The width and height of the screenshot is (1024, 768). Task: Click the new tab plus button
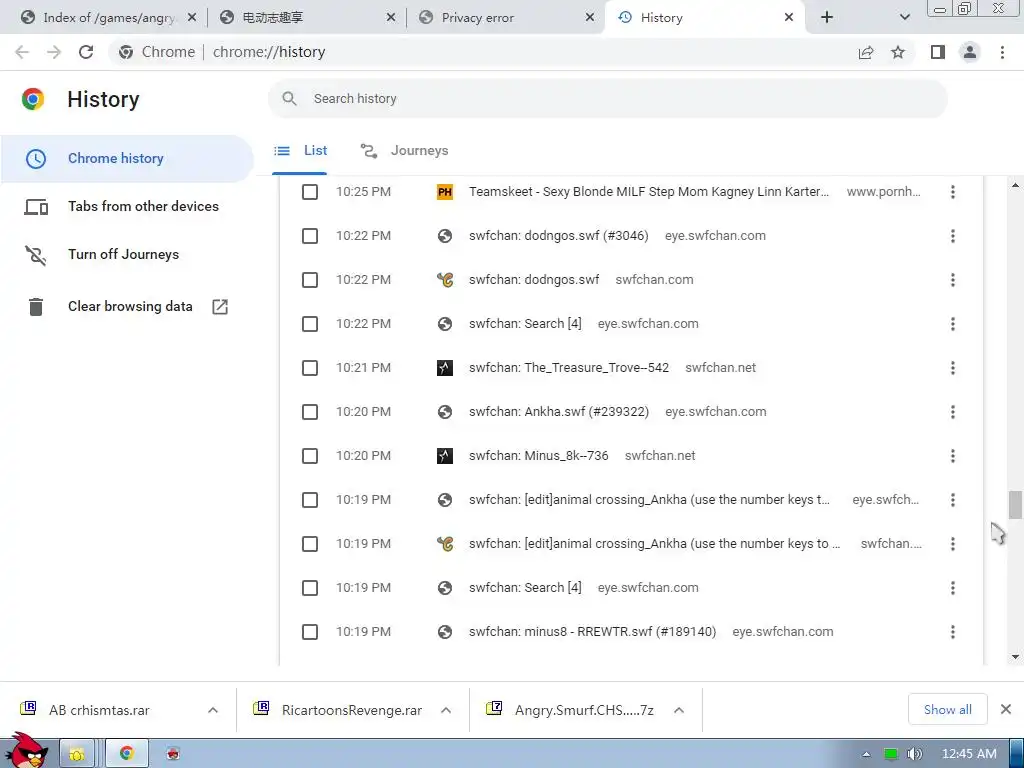pyautogui.click(x=827, y=18)
